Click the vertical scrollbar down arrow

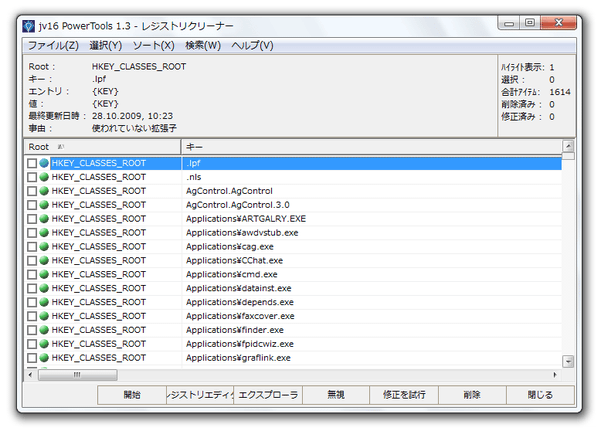[568, 361]
